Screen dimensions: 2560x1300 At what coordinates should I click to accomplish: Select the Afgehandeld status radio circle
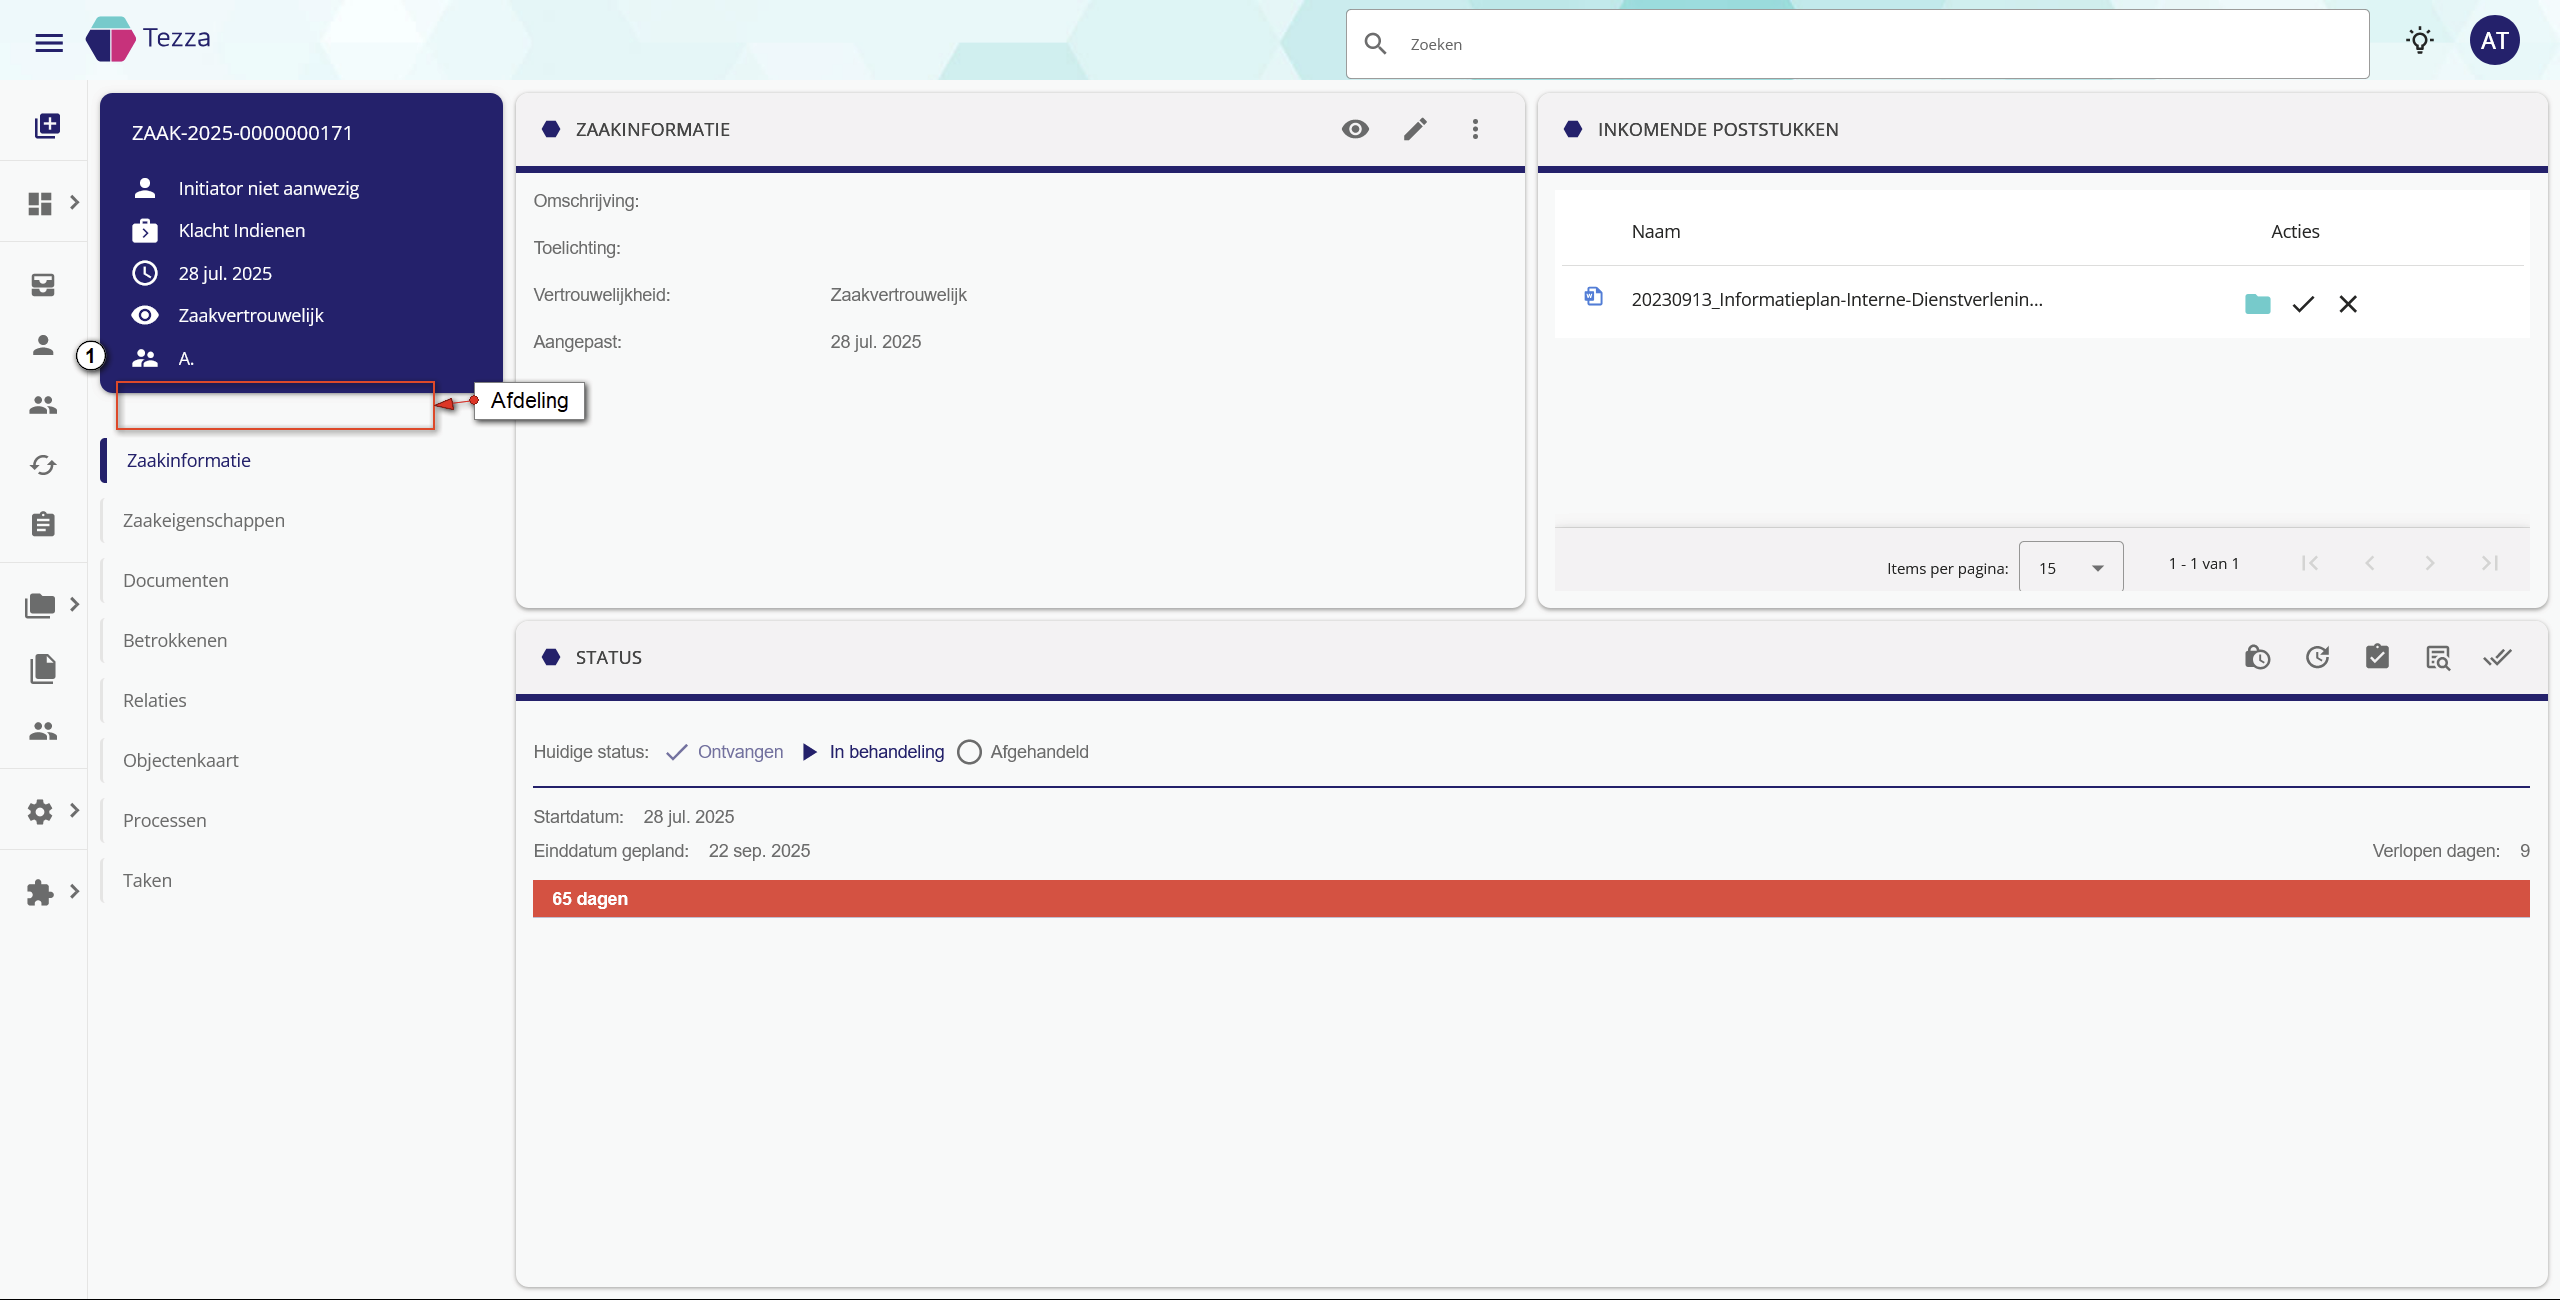point(969,752)
